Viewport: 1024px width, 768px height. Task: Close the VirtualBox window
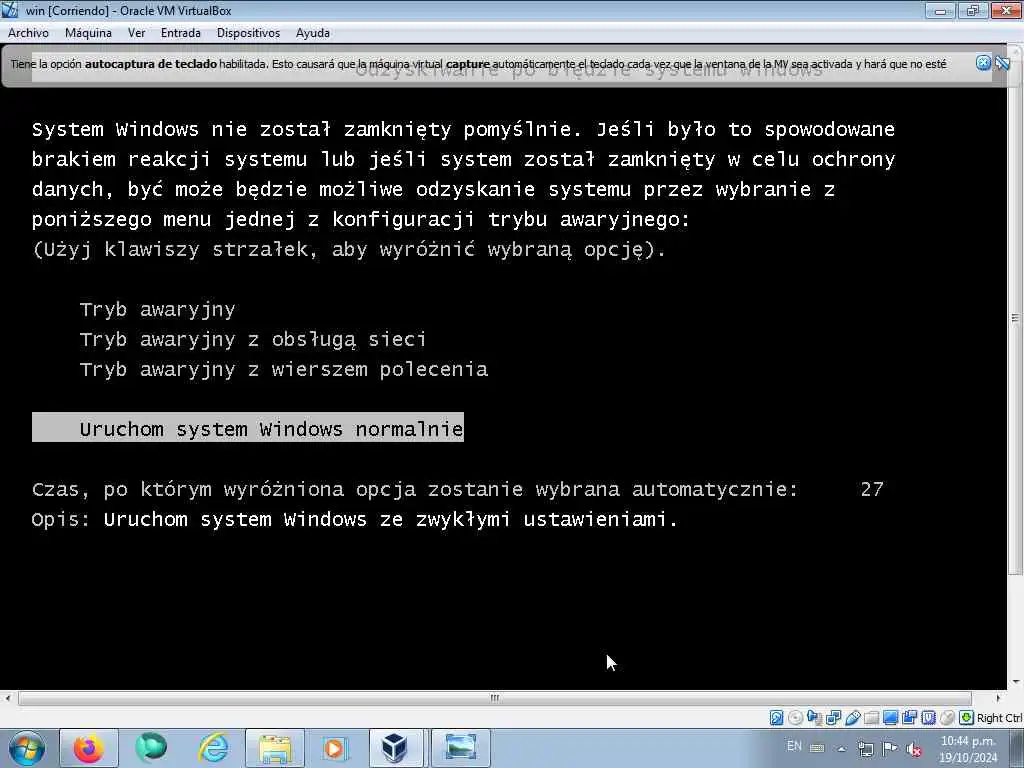1006,10
